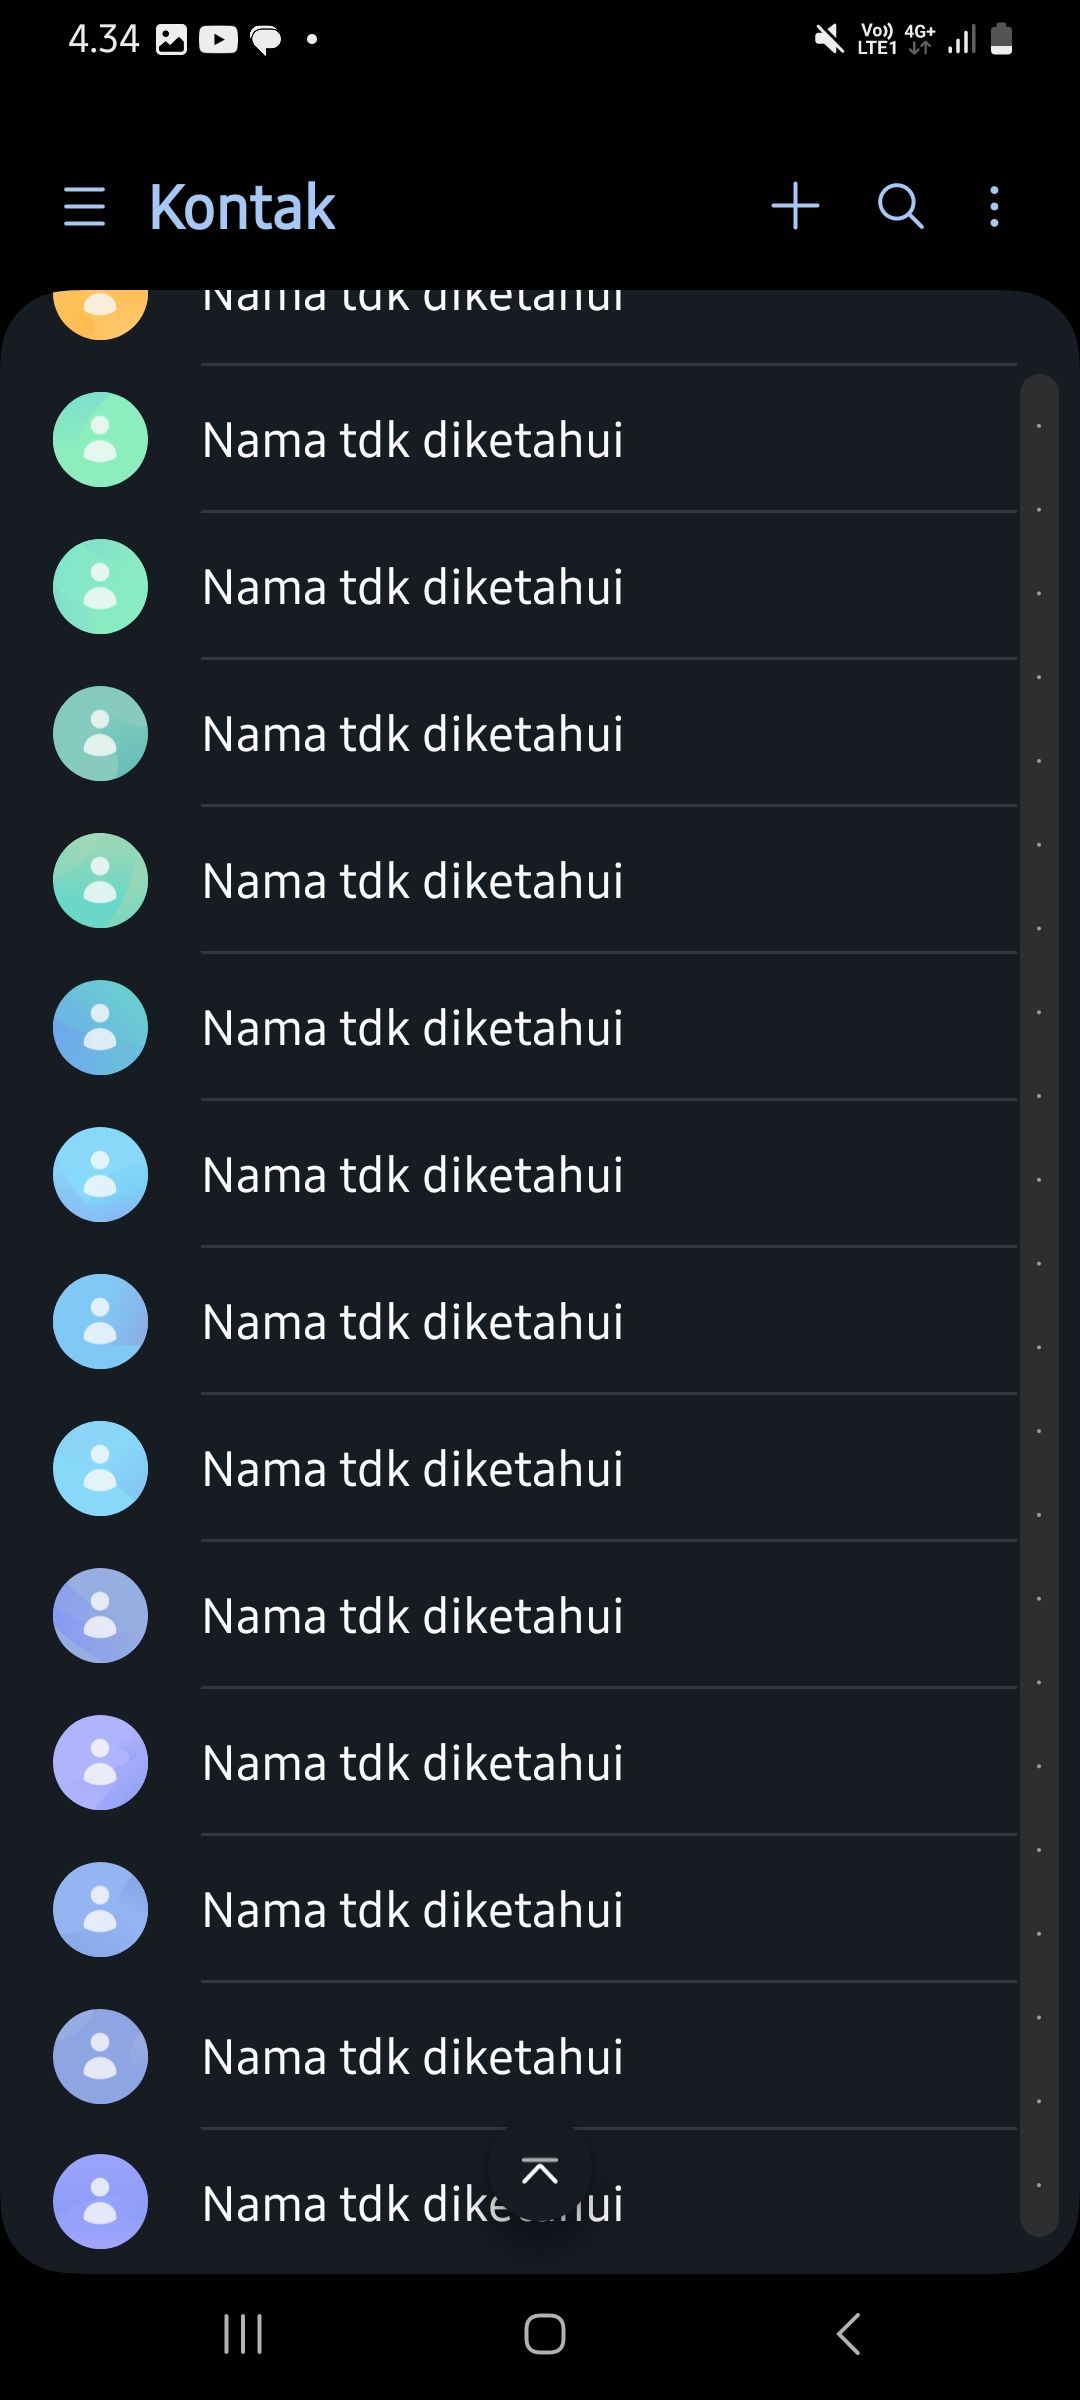Tap the chat bubble notification icon
The image size is (1080, 2400).
click(266, 41)
